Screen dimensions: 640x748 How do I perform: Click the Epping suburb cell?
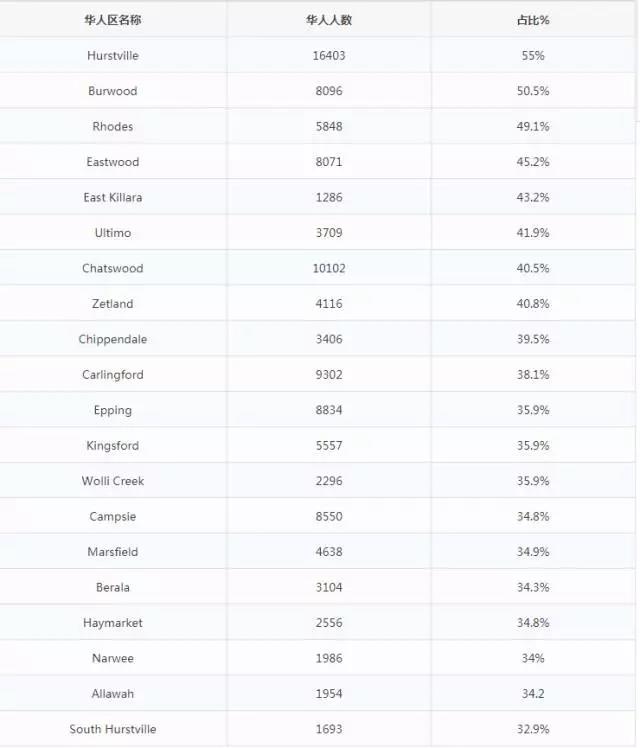[x=113, y=410]
